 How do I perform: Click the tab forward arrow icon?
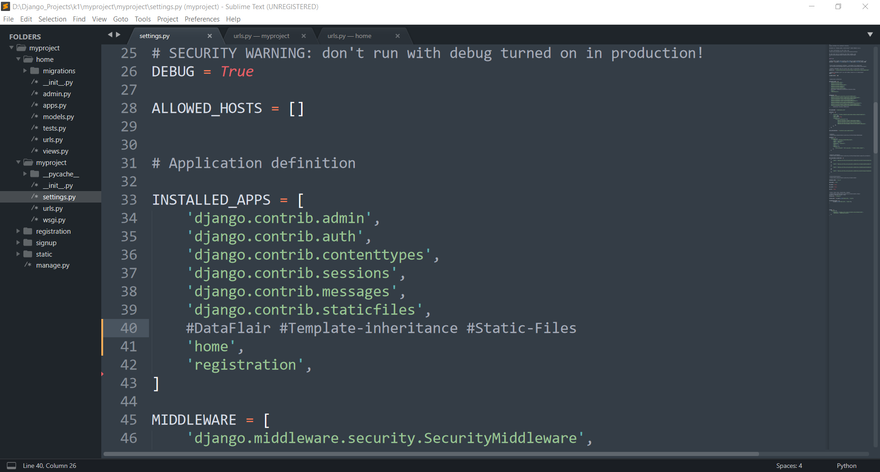pyautogui.click(x=118, y=35)
